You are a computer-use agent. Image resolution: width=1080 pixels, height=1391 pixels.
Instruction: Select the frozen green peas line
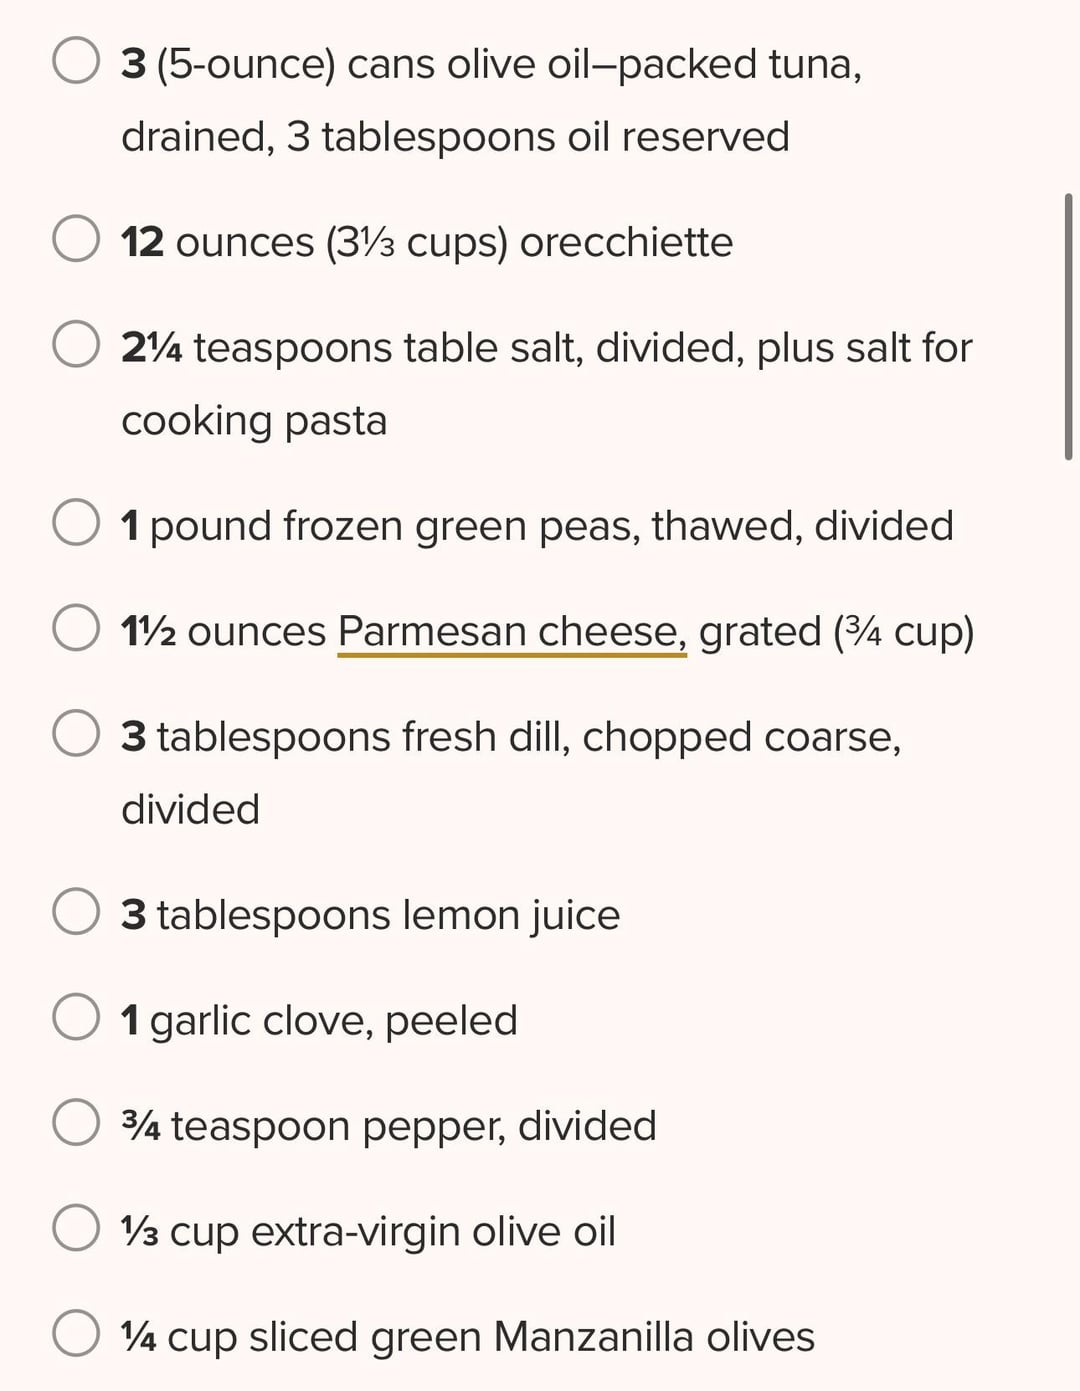point(537,526)
